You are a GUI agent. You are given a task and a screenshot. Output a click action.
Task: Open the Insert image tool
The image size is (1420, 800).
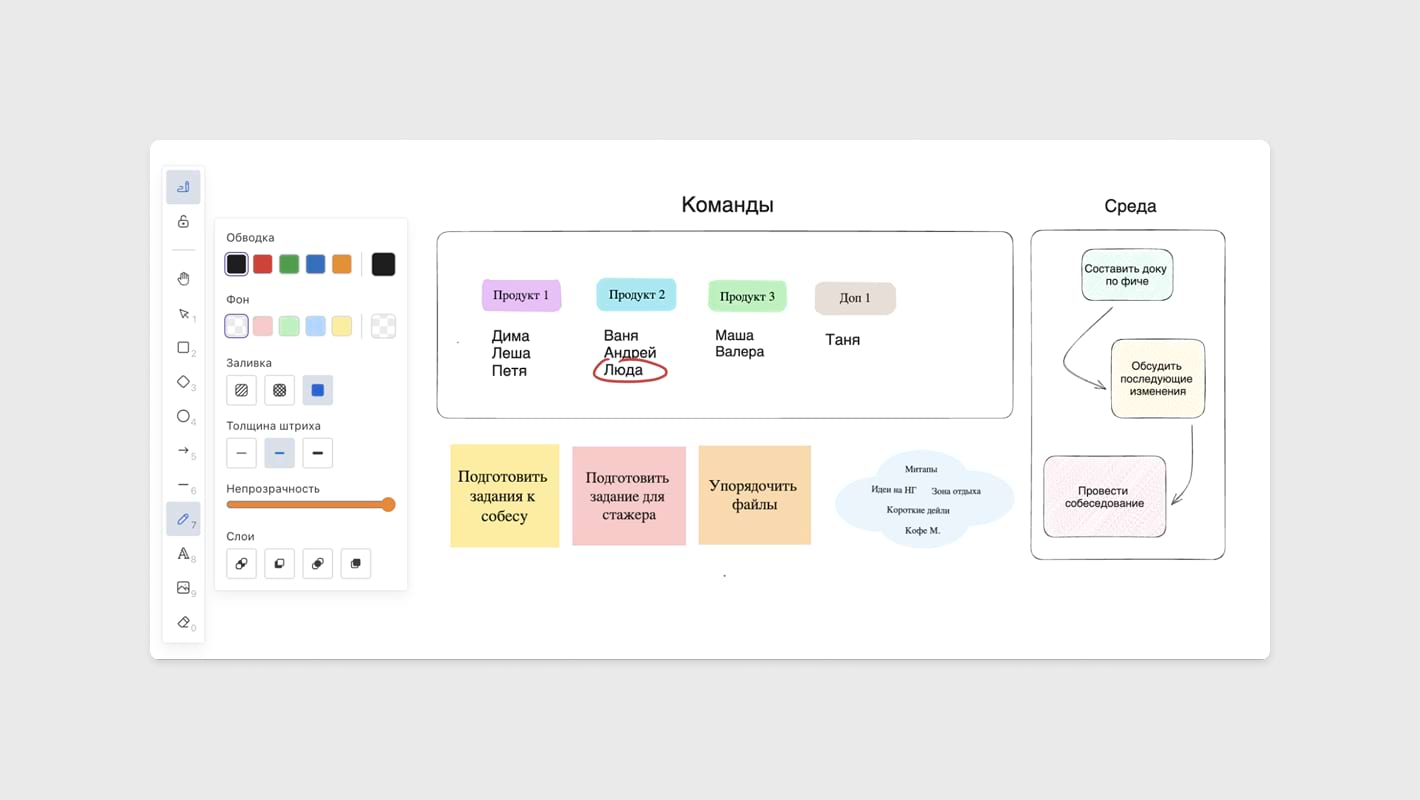click(183, 588)
